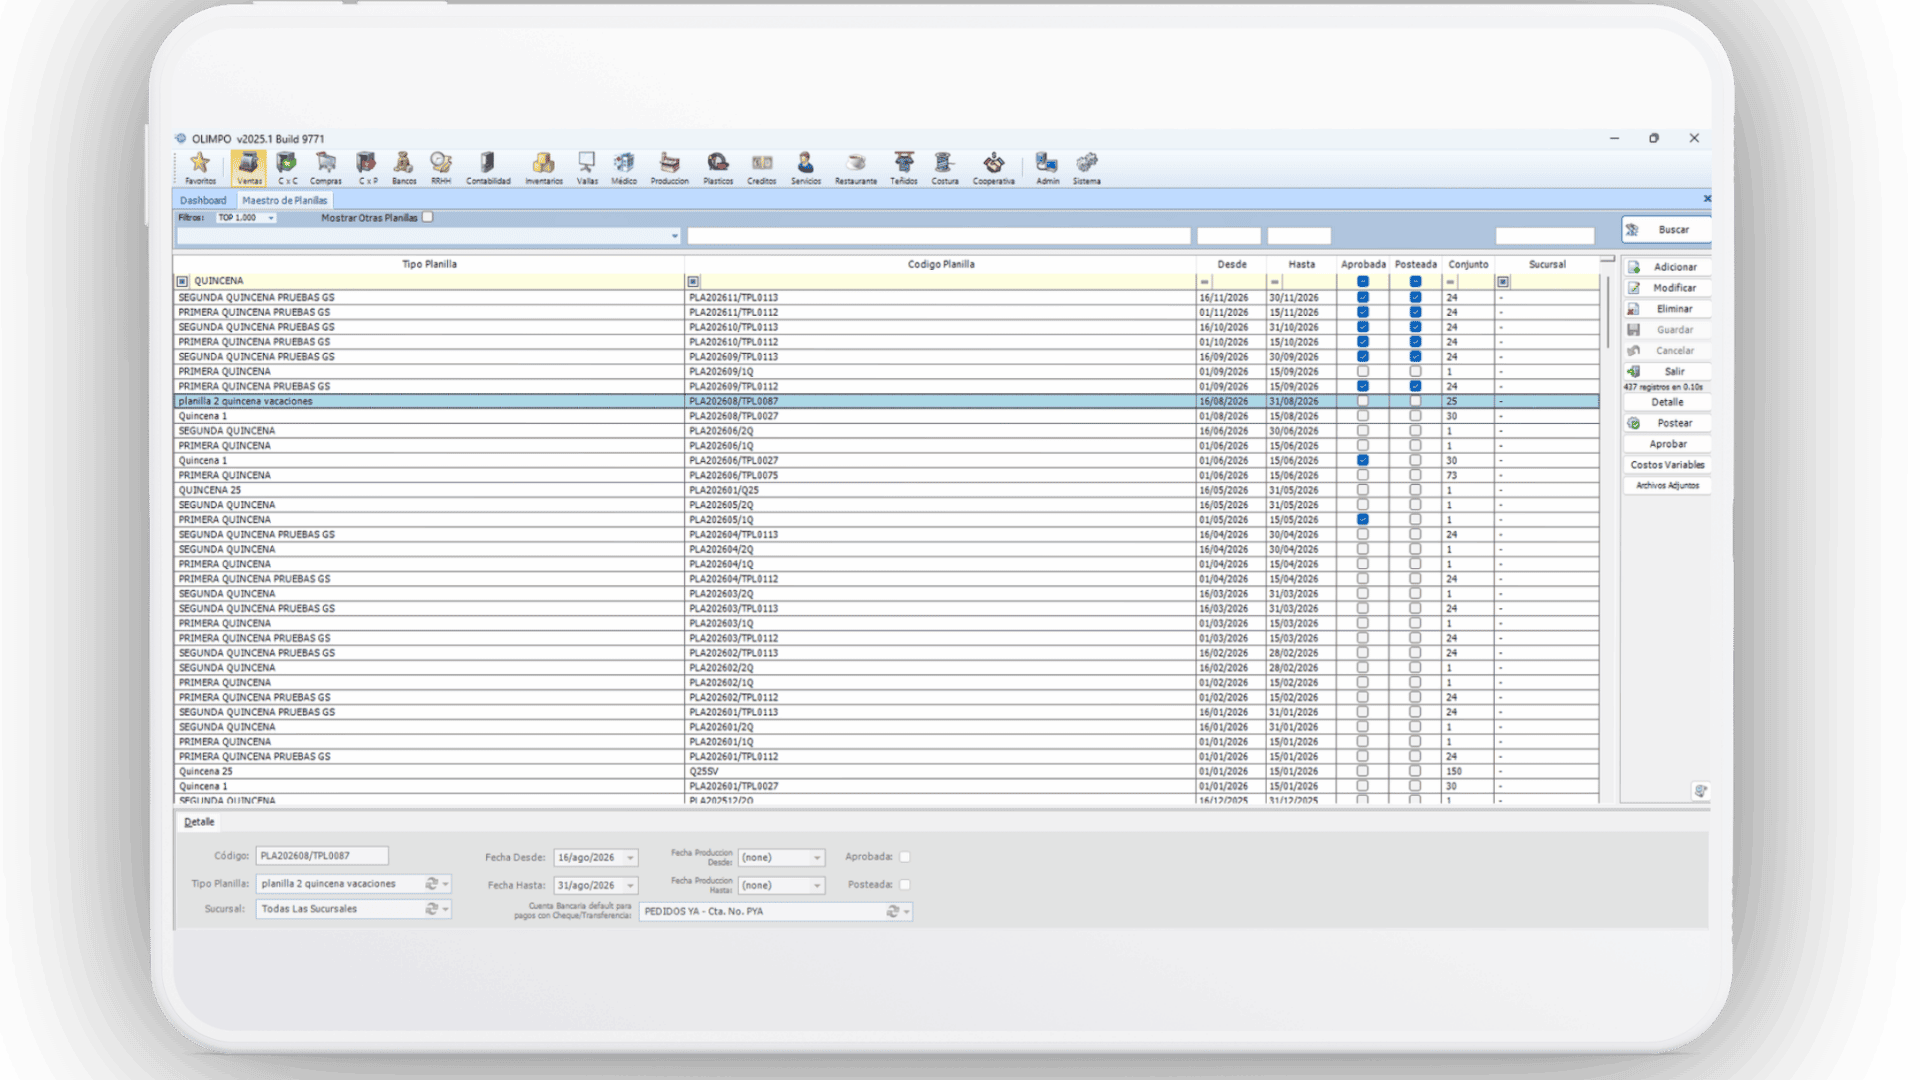Select the Maestro de Planillas tab
Viewport: 1920px width, 1080px height.
point(285,200)
